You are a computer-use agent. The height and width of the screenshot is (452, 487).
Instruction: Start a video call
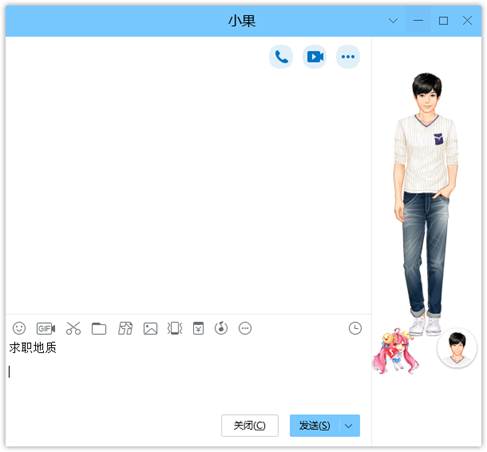coord(315,57)
